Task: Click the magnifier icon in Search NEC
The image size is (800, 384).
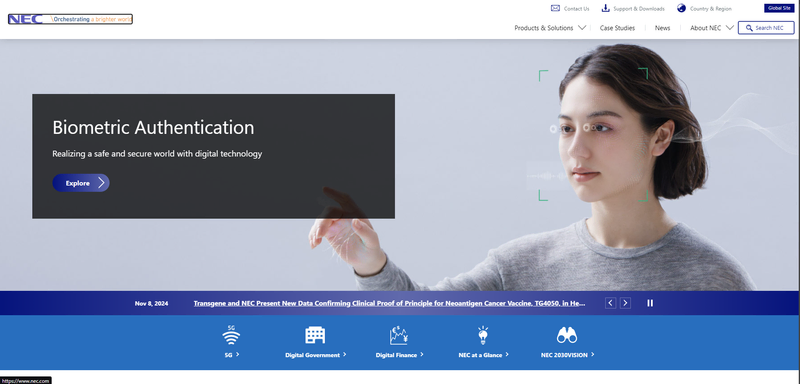Action: [749, 28]
